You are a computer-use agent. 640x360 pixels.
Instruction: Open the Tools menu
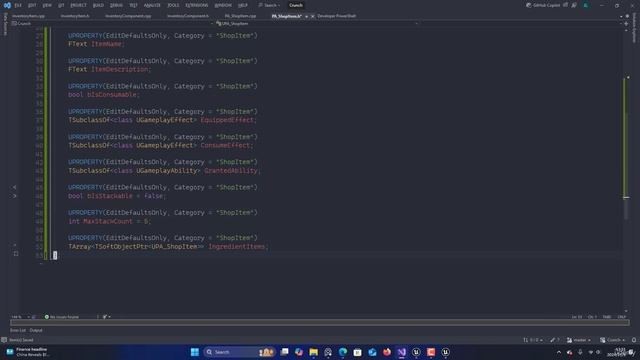(x=173, y=5)
